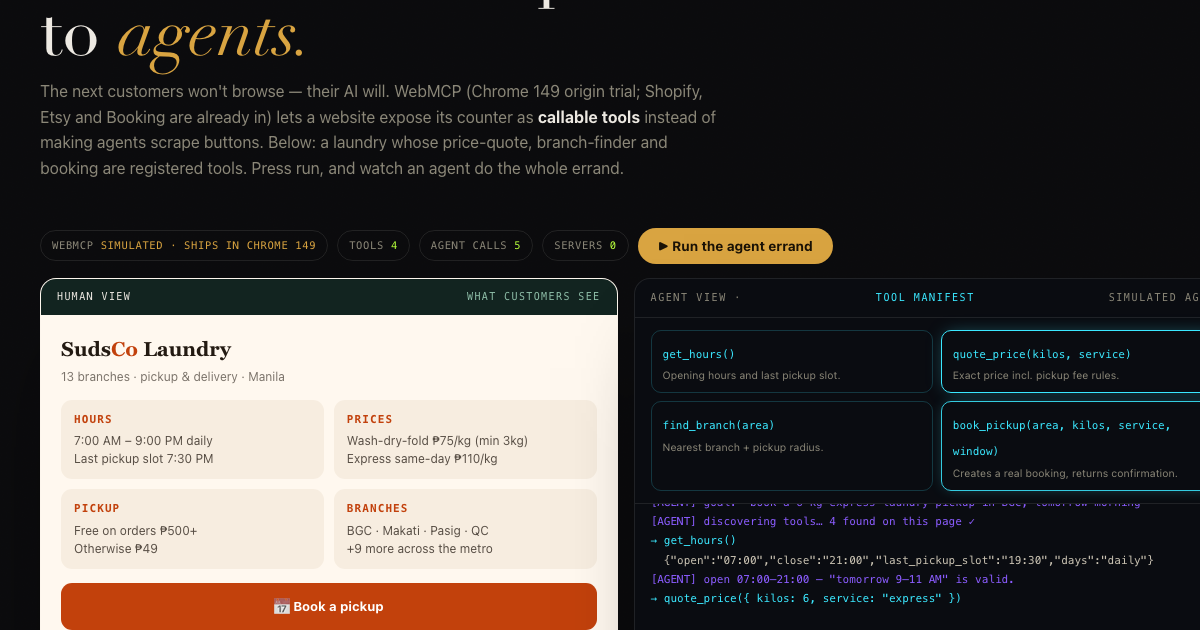Click the Book a pickup button
This screenshot has height=630, width=1200.
click(329, 606)
